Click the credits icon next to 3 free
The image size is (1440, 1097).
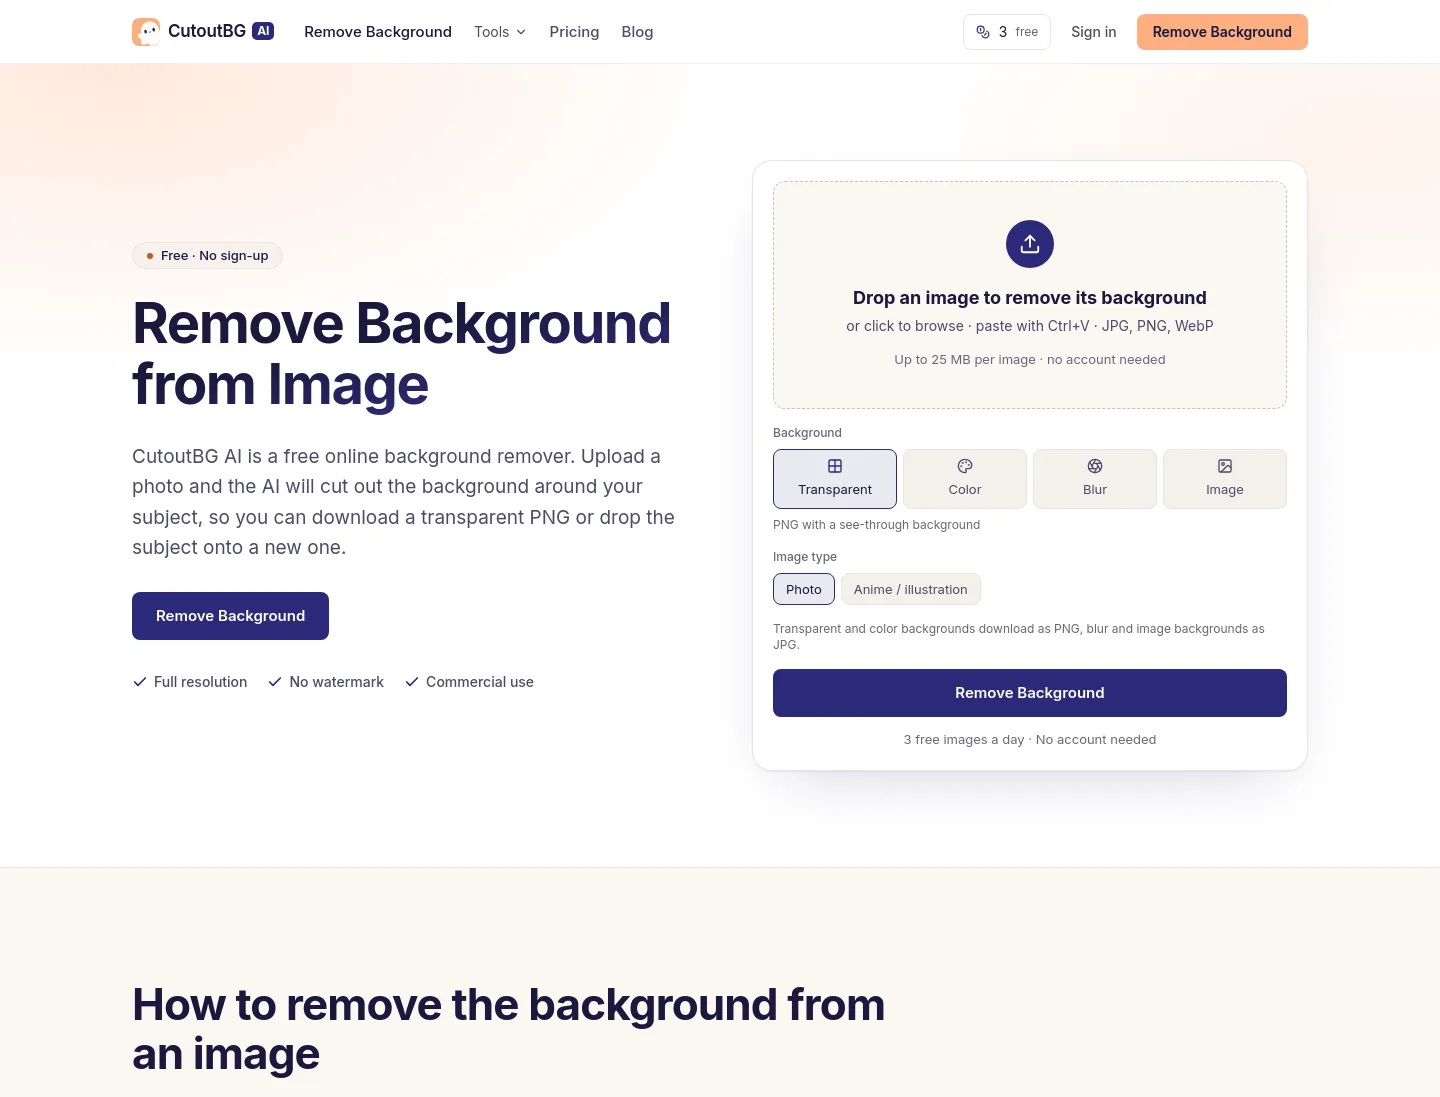[983, 32]
